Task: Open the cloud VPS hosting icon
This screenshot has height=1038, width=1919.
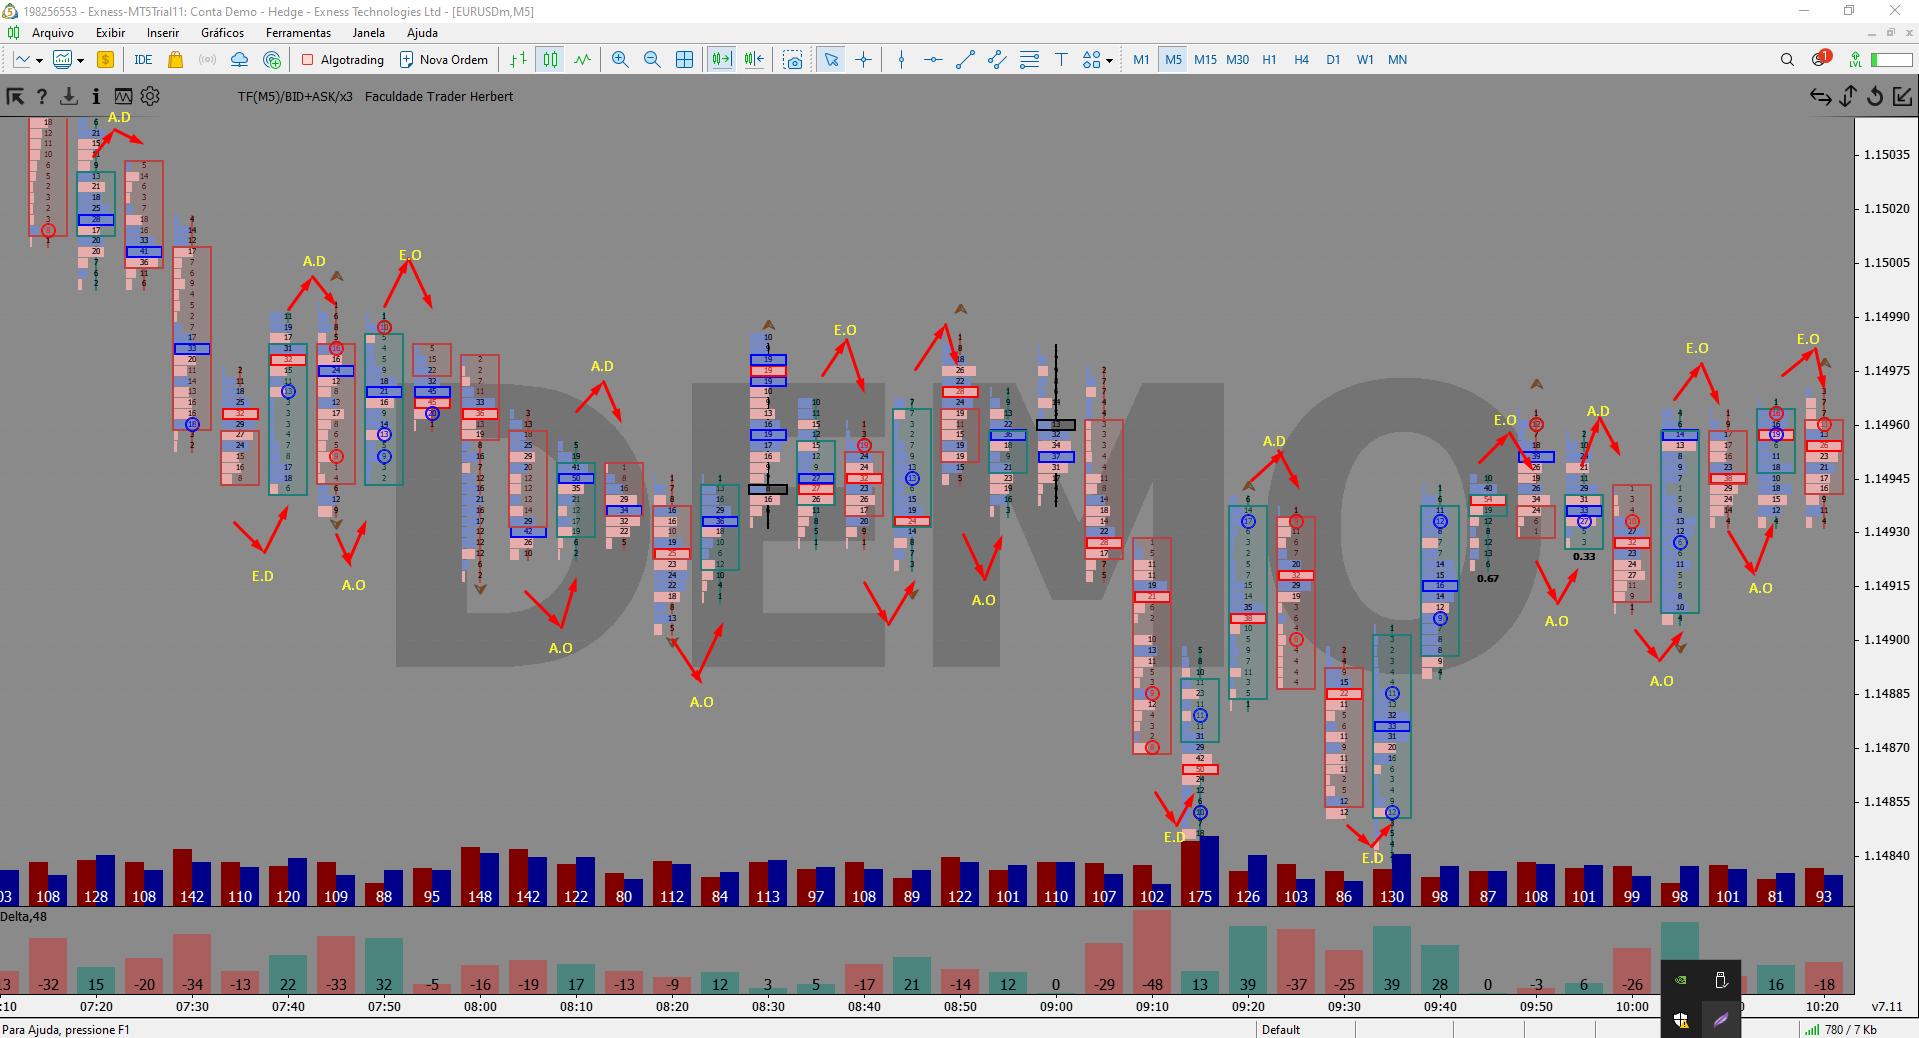Action: [239, 60]
